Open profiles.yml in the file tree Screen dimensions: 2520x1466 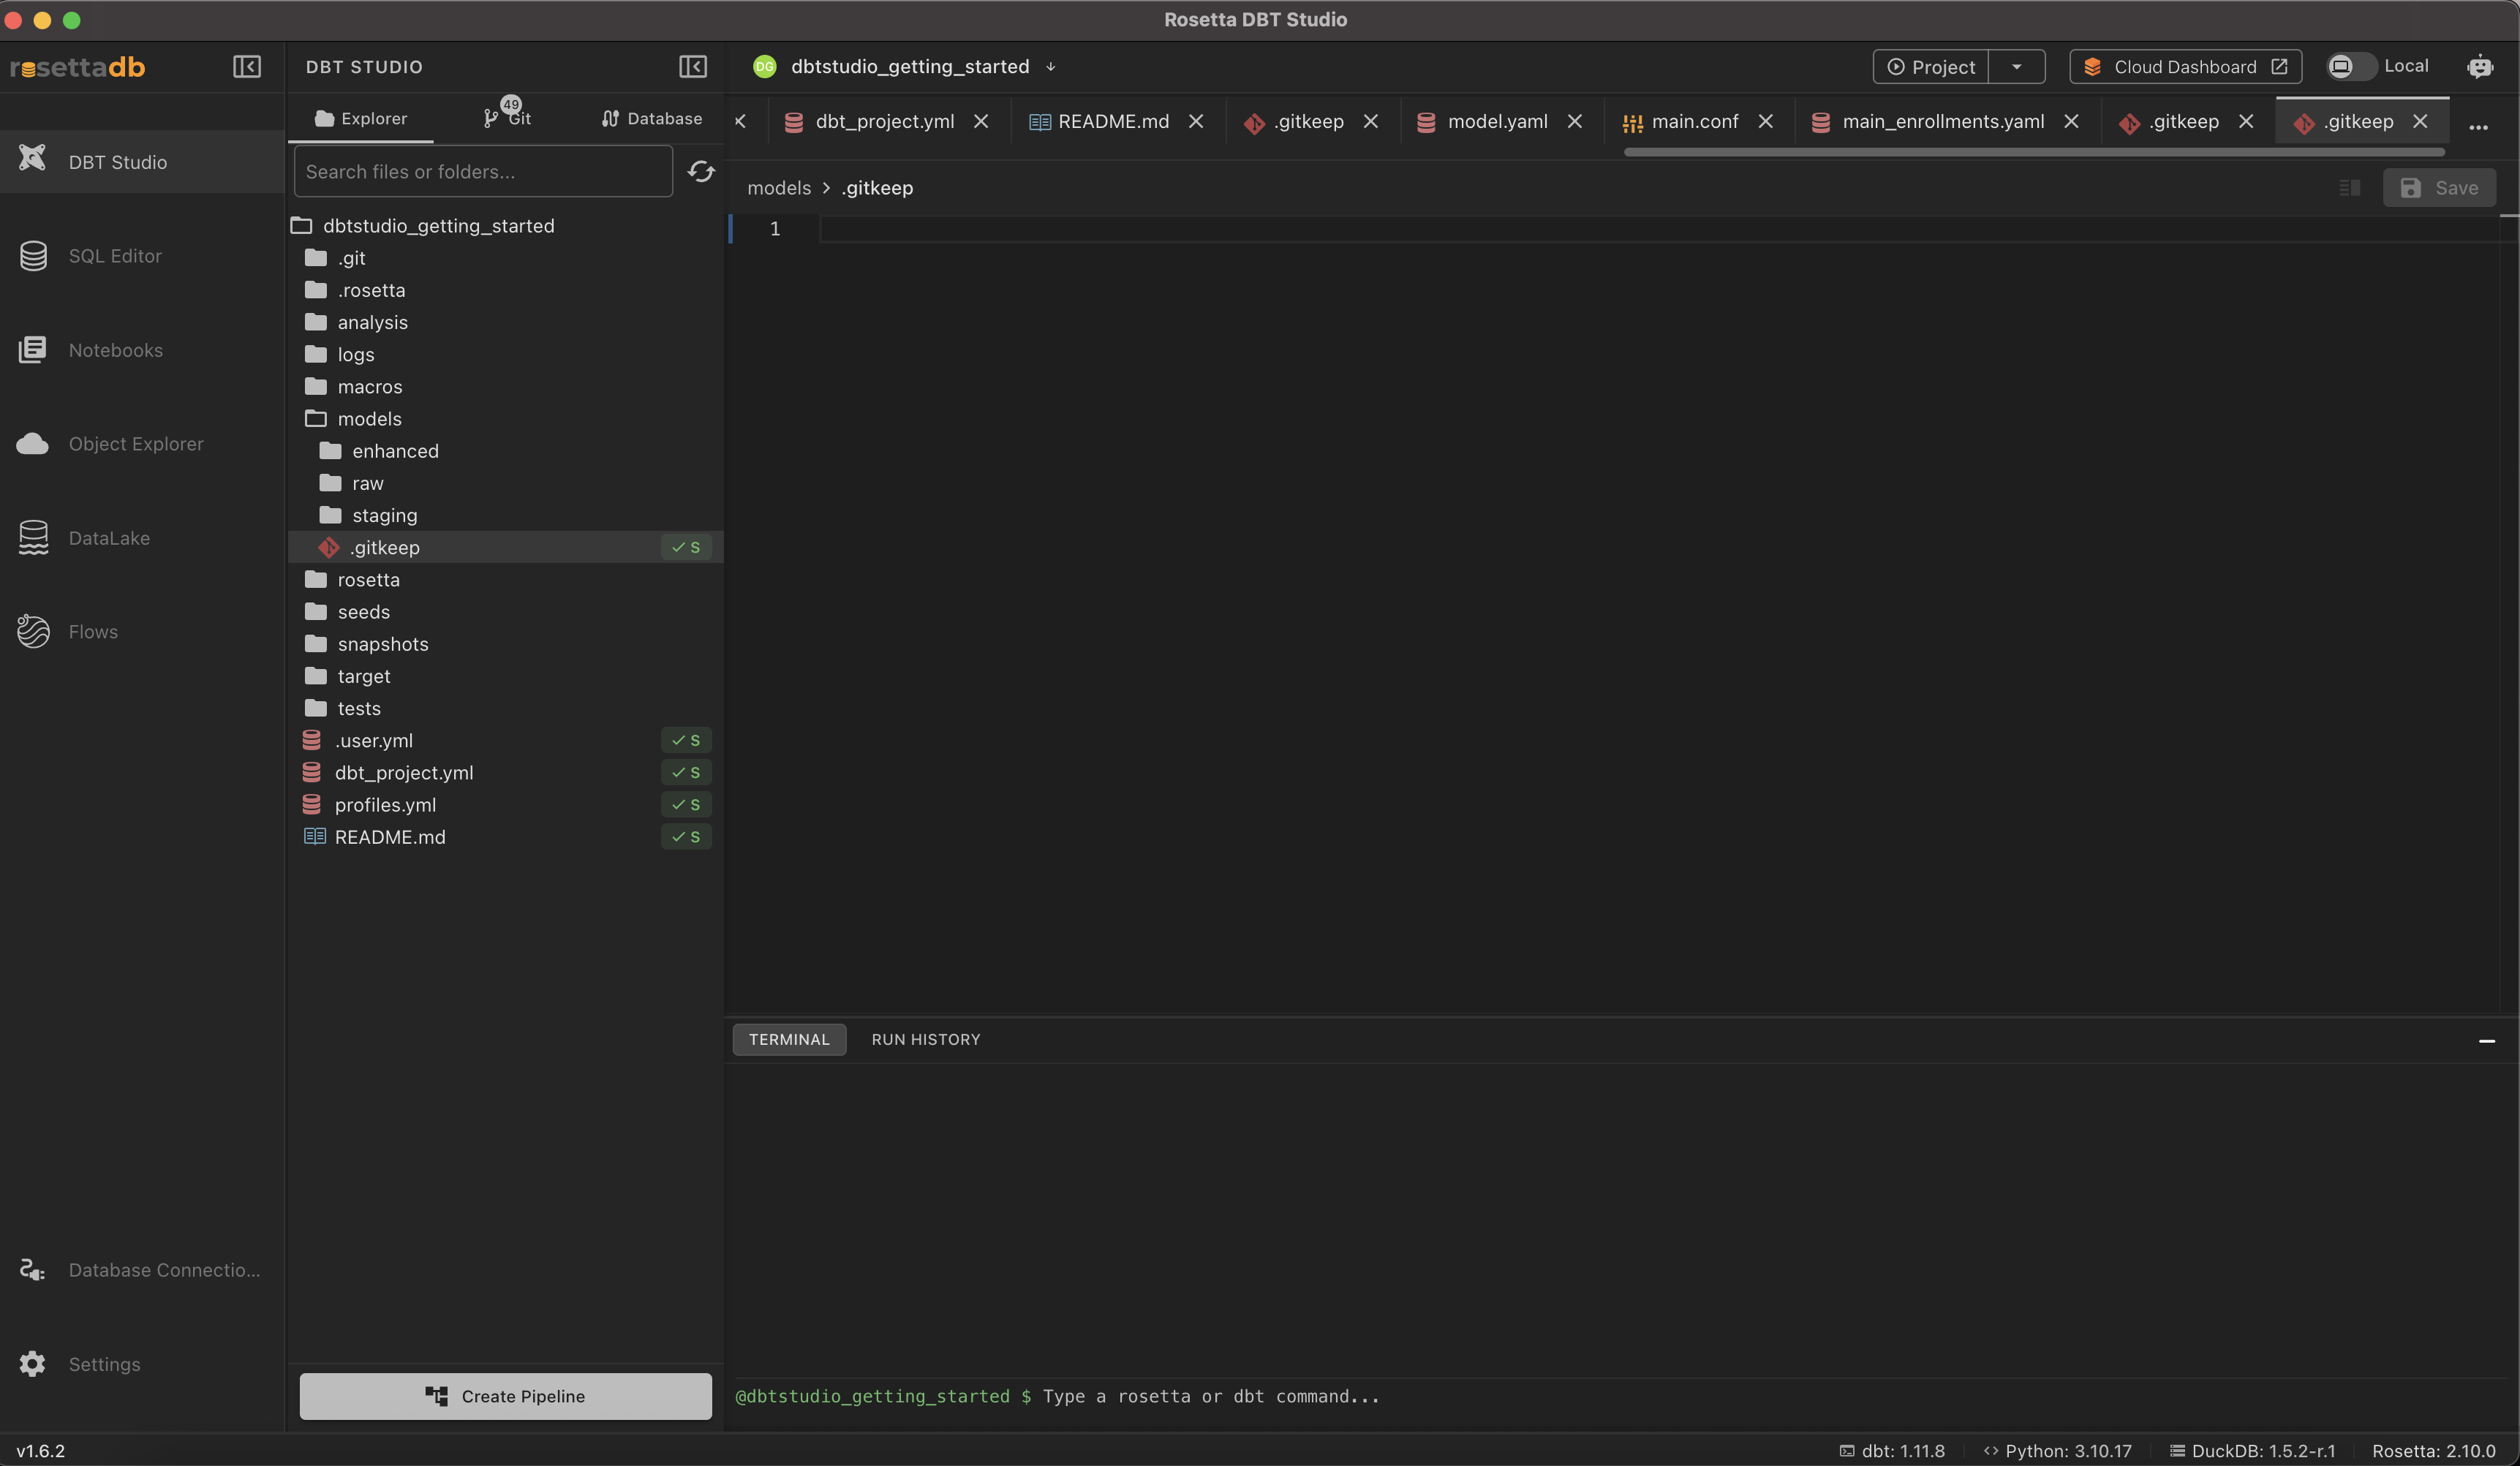coord(506,805)
